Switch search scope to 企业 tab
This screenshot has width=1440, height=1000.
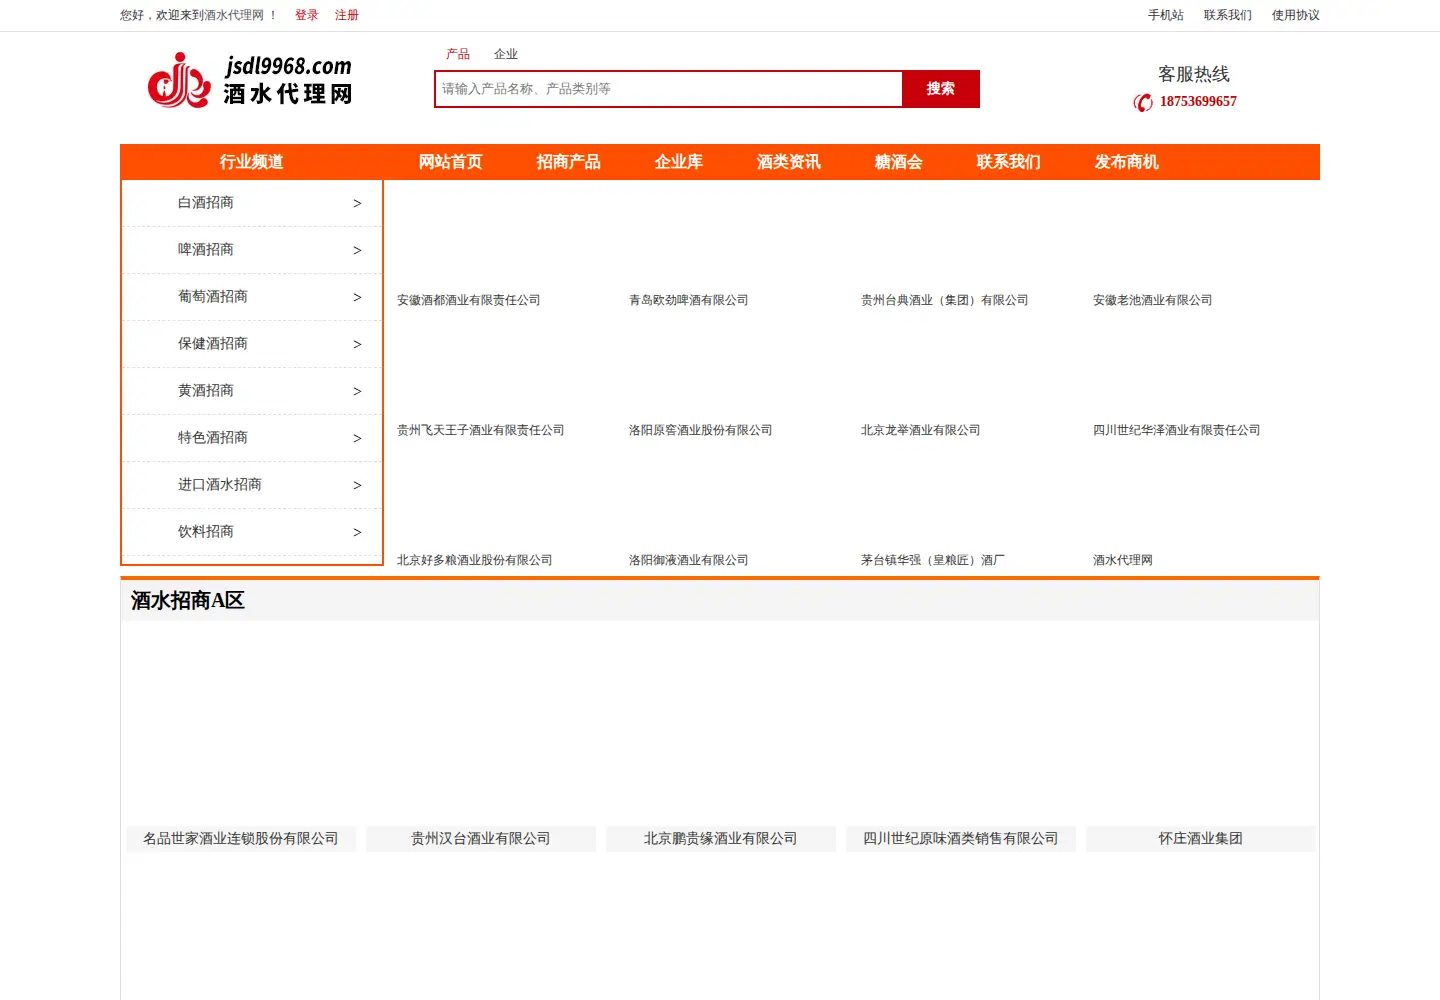[x=506, y=54]
